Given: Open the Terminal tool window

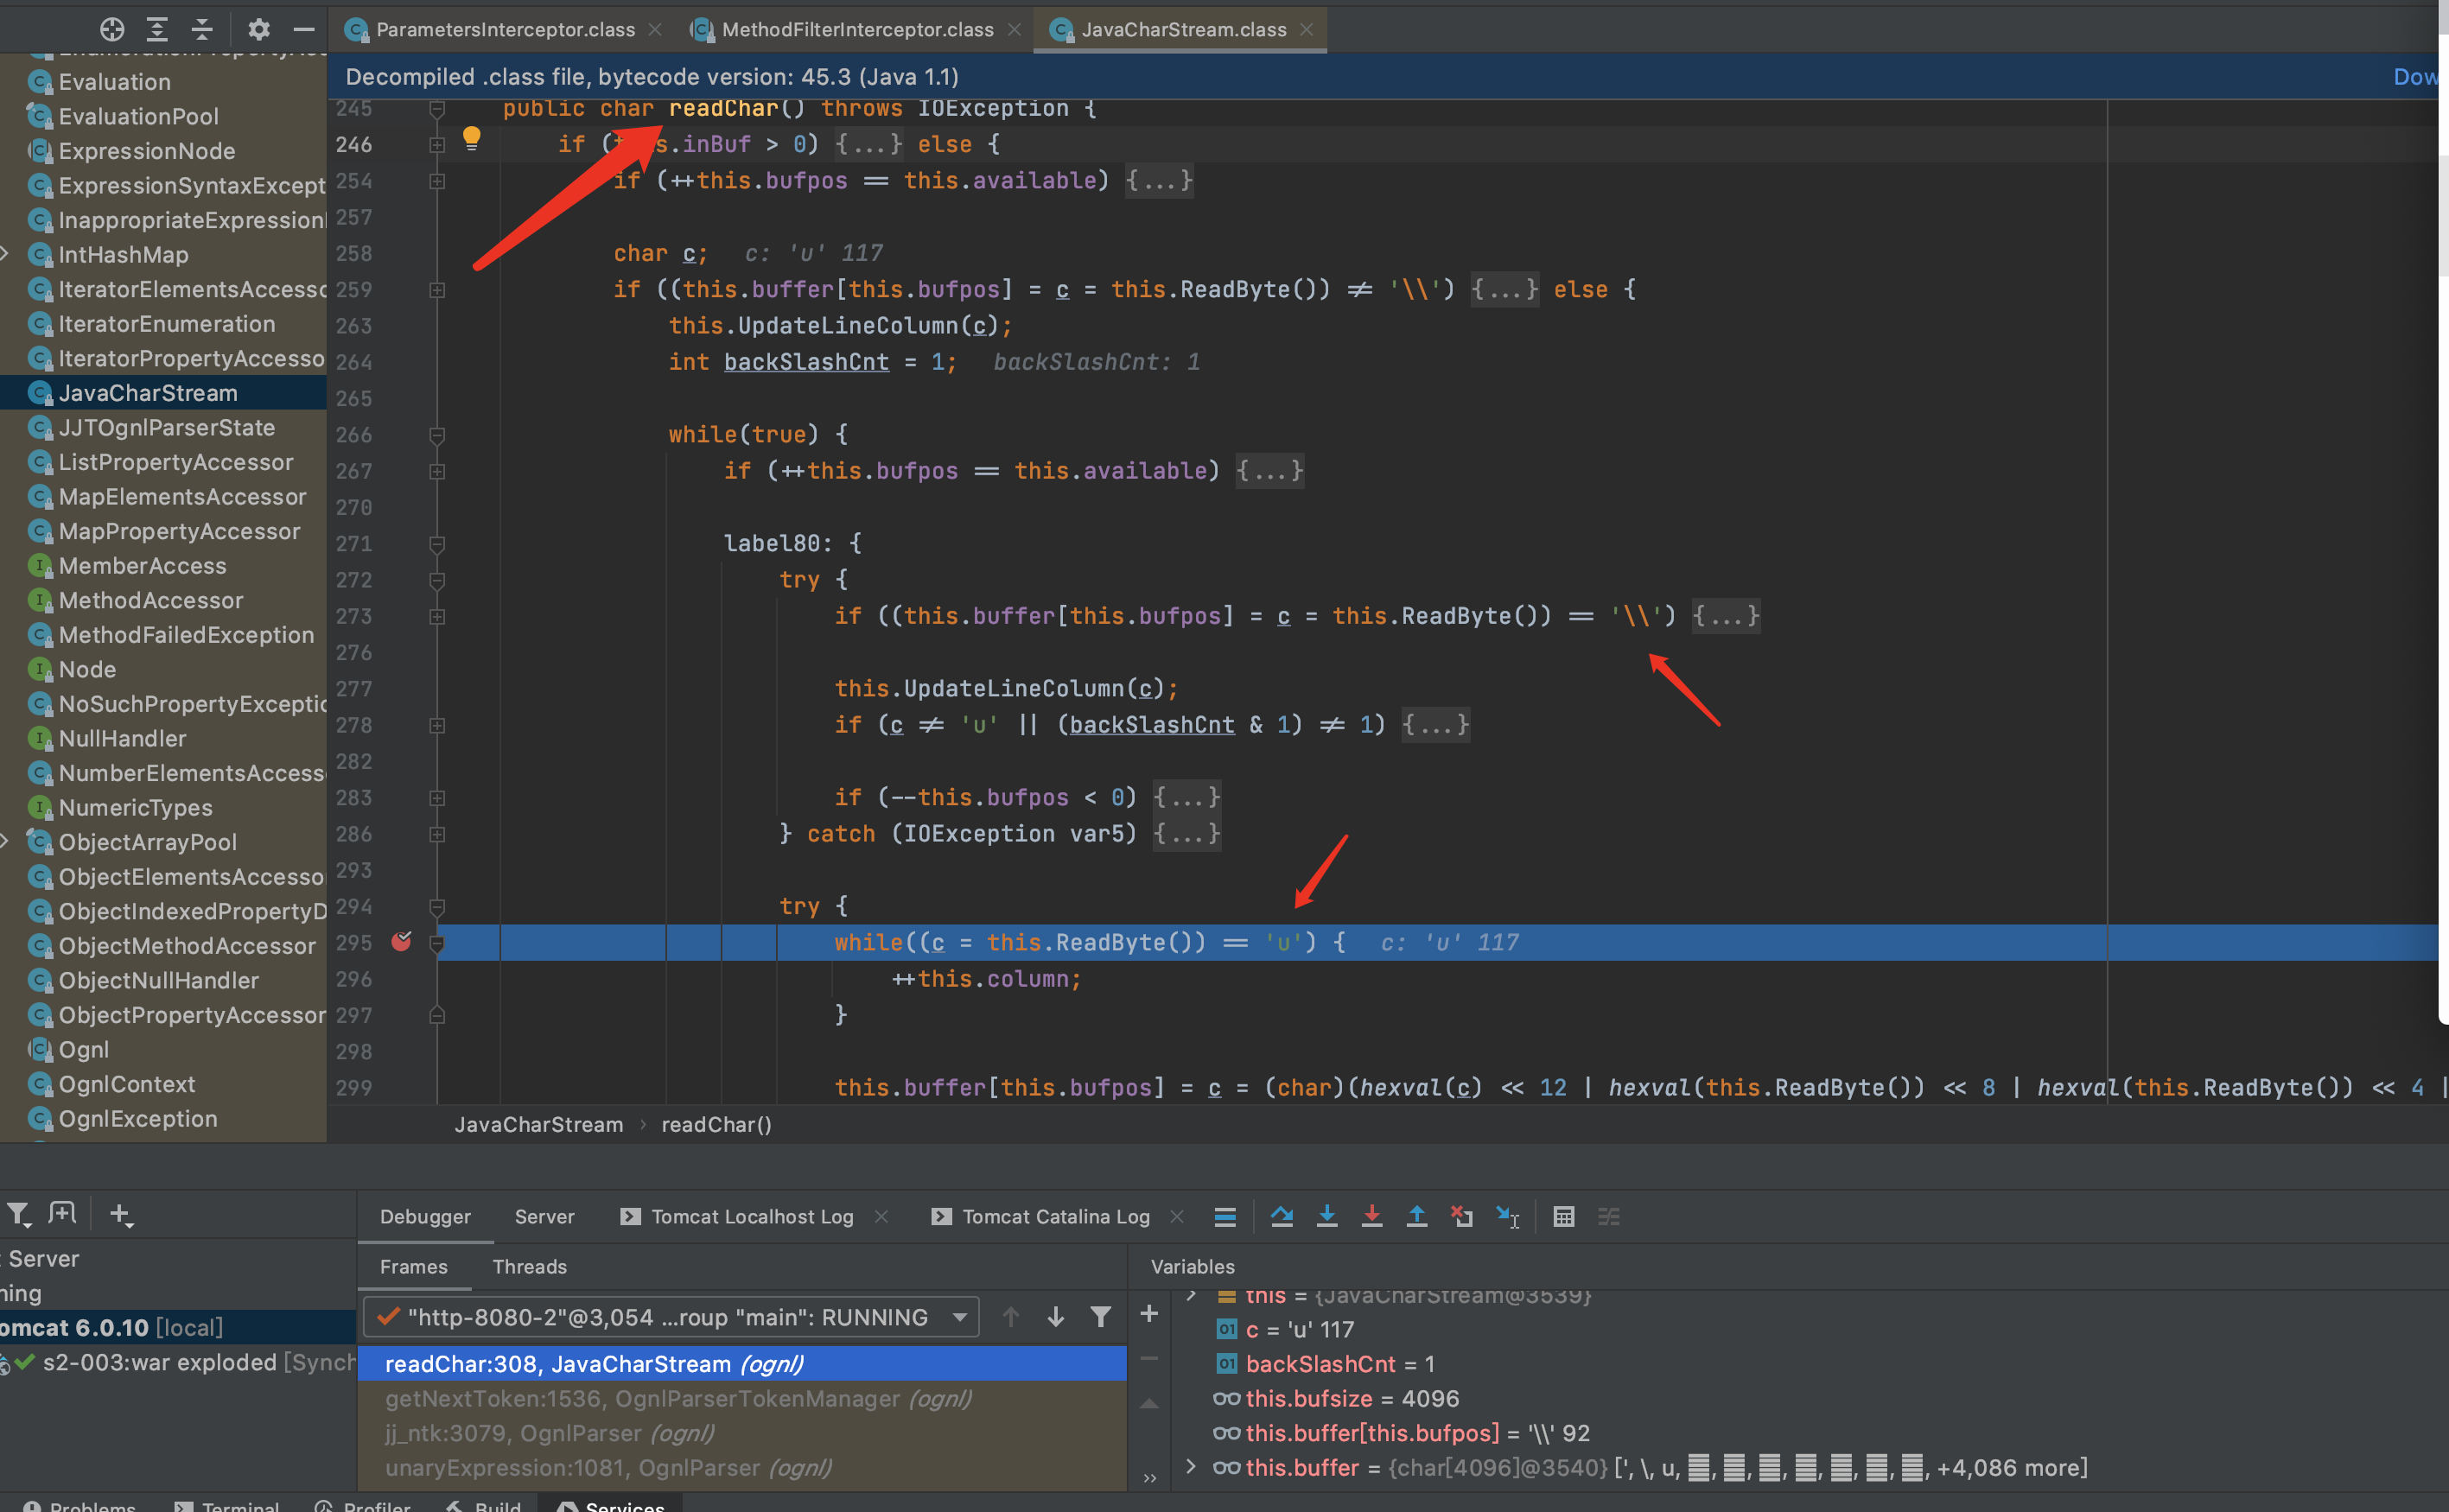Looking at the screenshot, I should point(228,1505).
